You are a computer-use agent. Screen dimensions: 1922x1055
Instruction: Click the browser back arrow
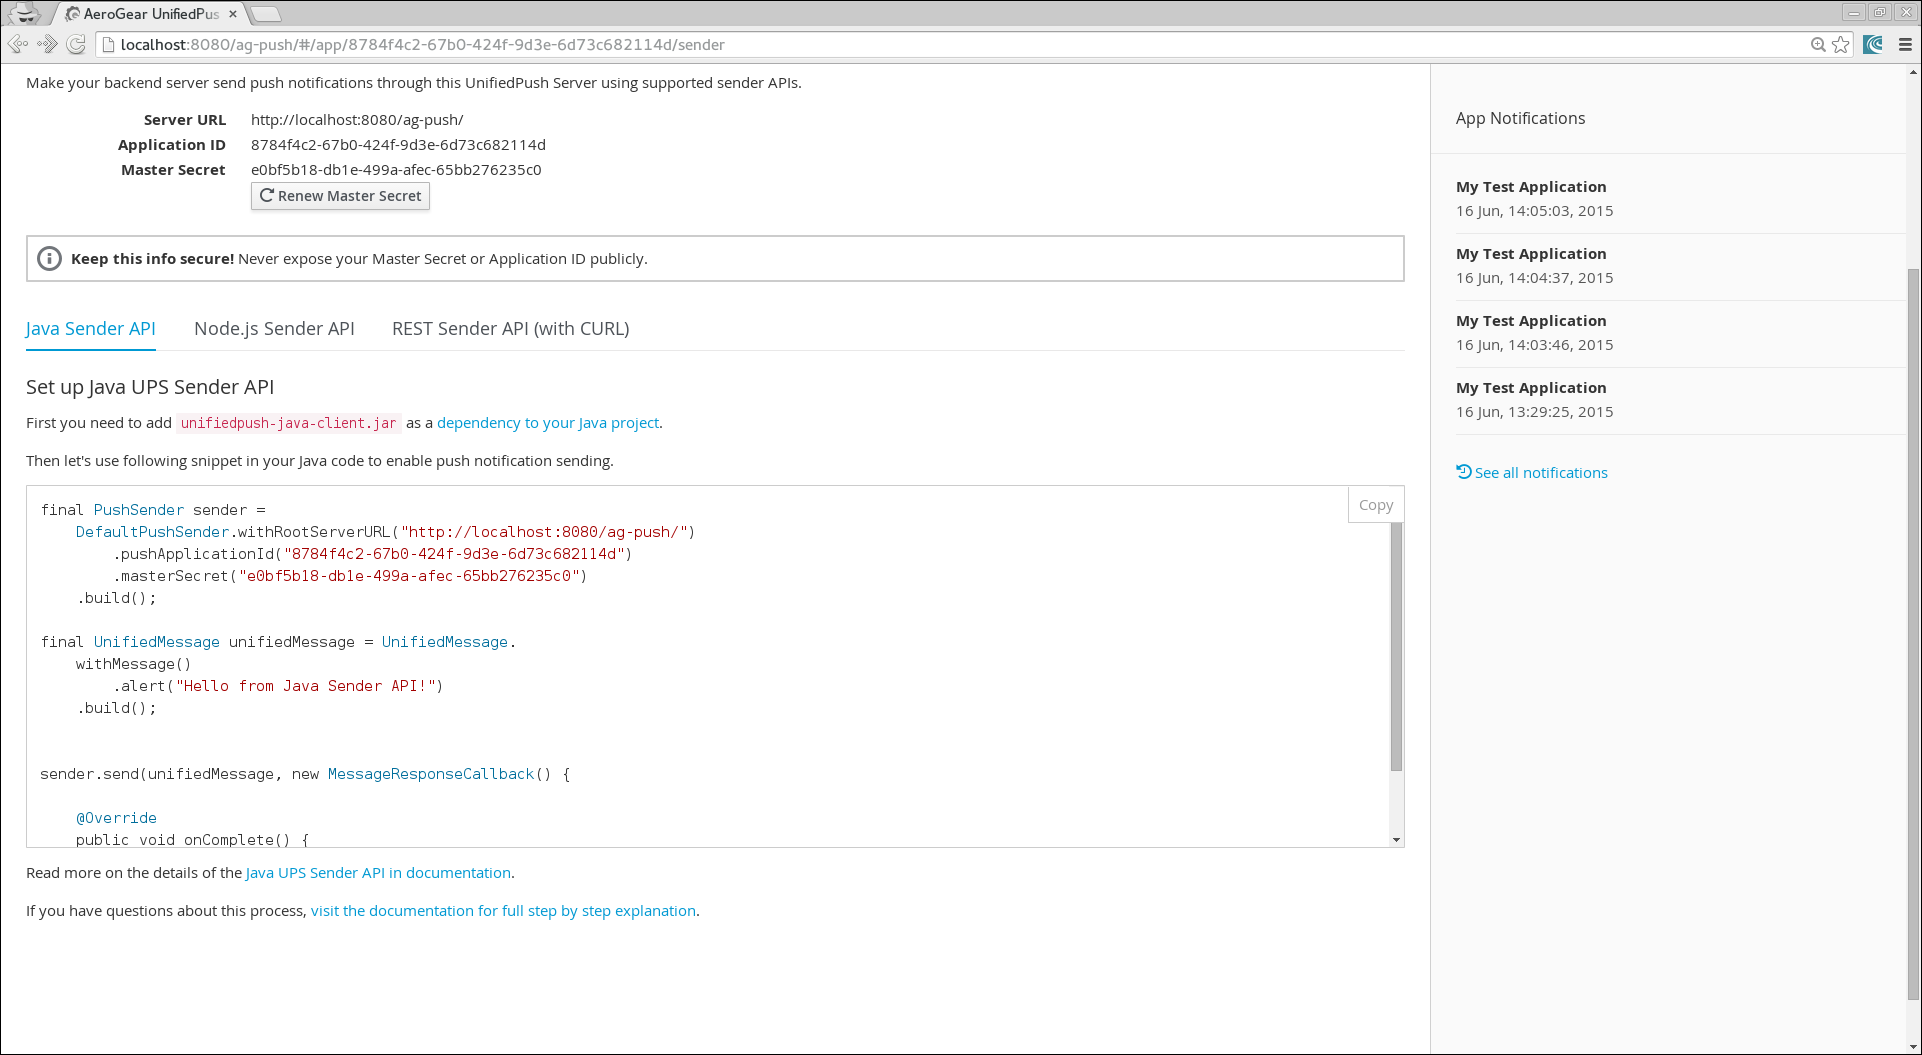tap(17, 44)
